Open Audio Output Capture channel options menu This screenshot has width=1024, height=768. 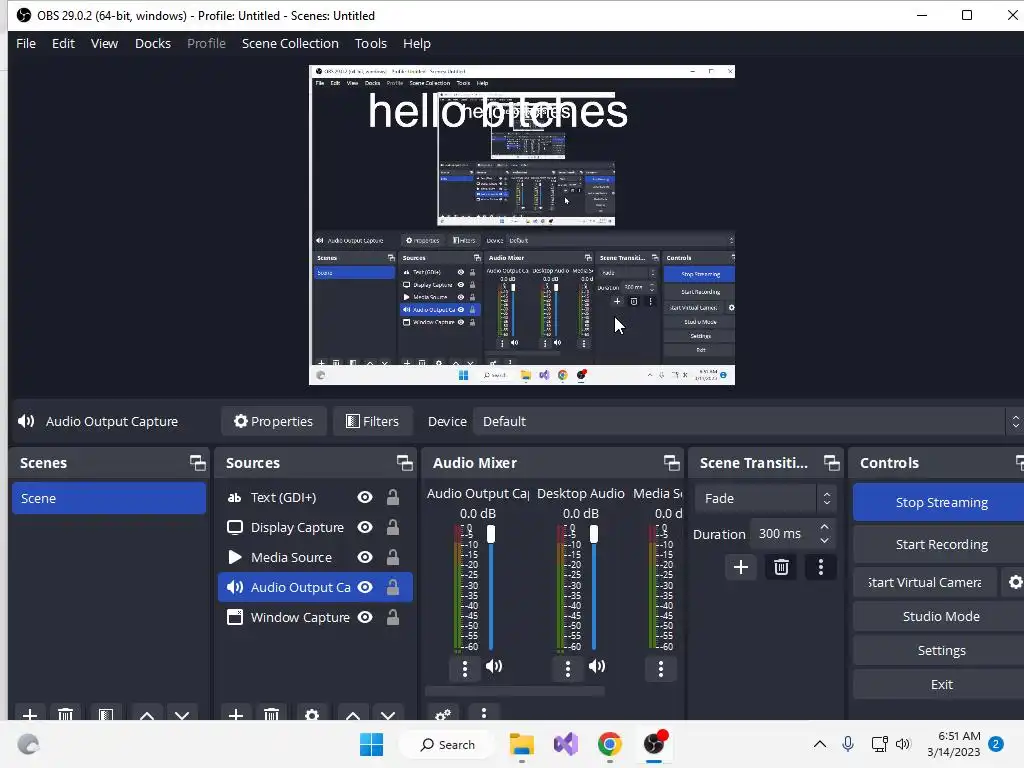coord(465,668)
